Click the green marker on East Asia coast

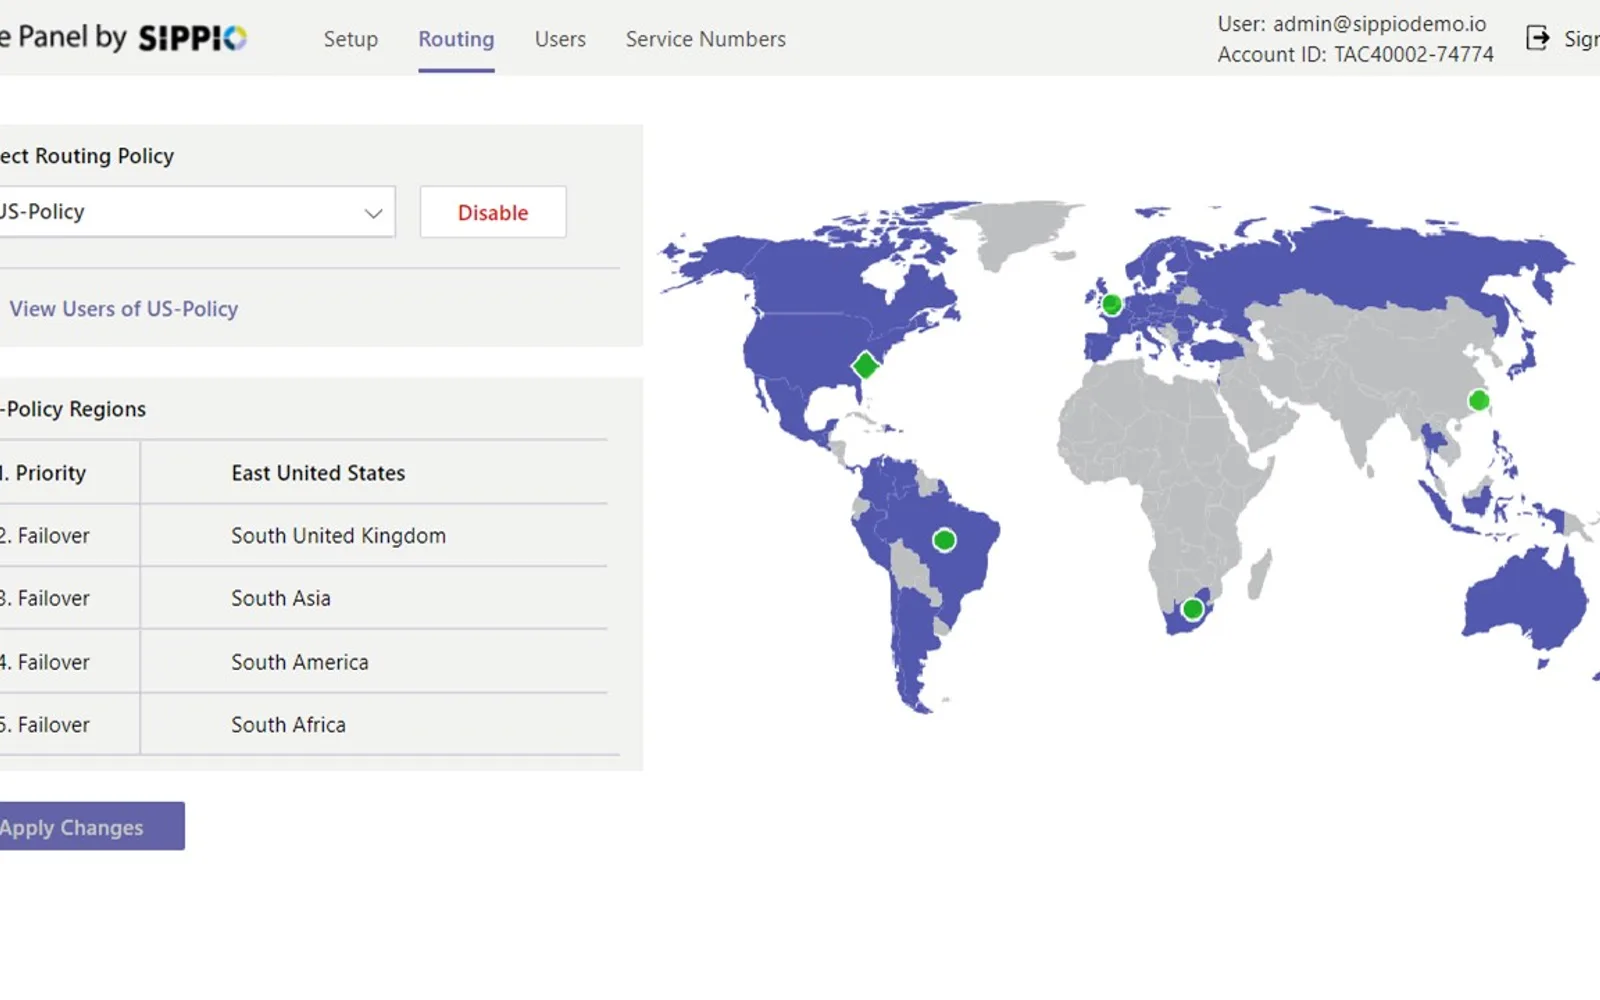[x=1478, y=401]
